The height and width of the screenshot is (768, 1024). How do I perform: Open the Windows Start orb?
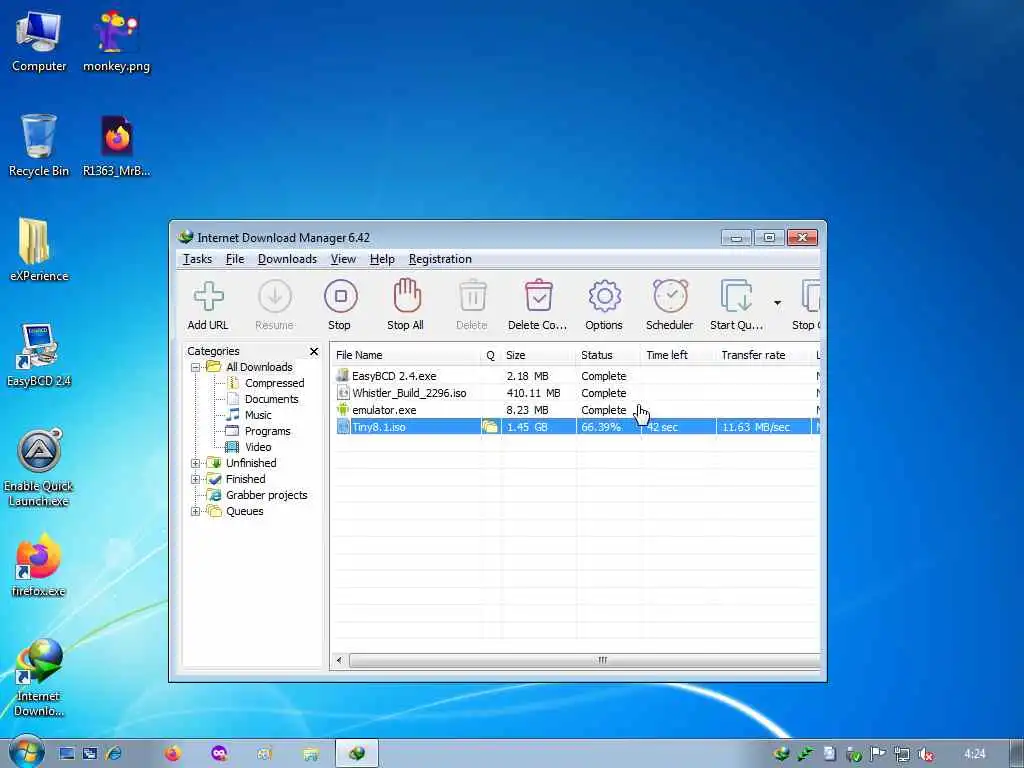pyautogui.click(x=26, y=752)
